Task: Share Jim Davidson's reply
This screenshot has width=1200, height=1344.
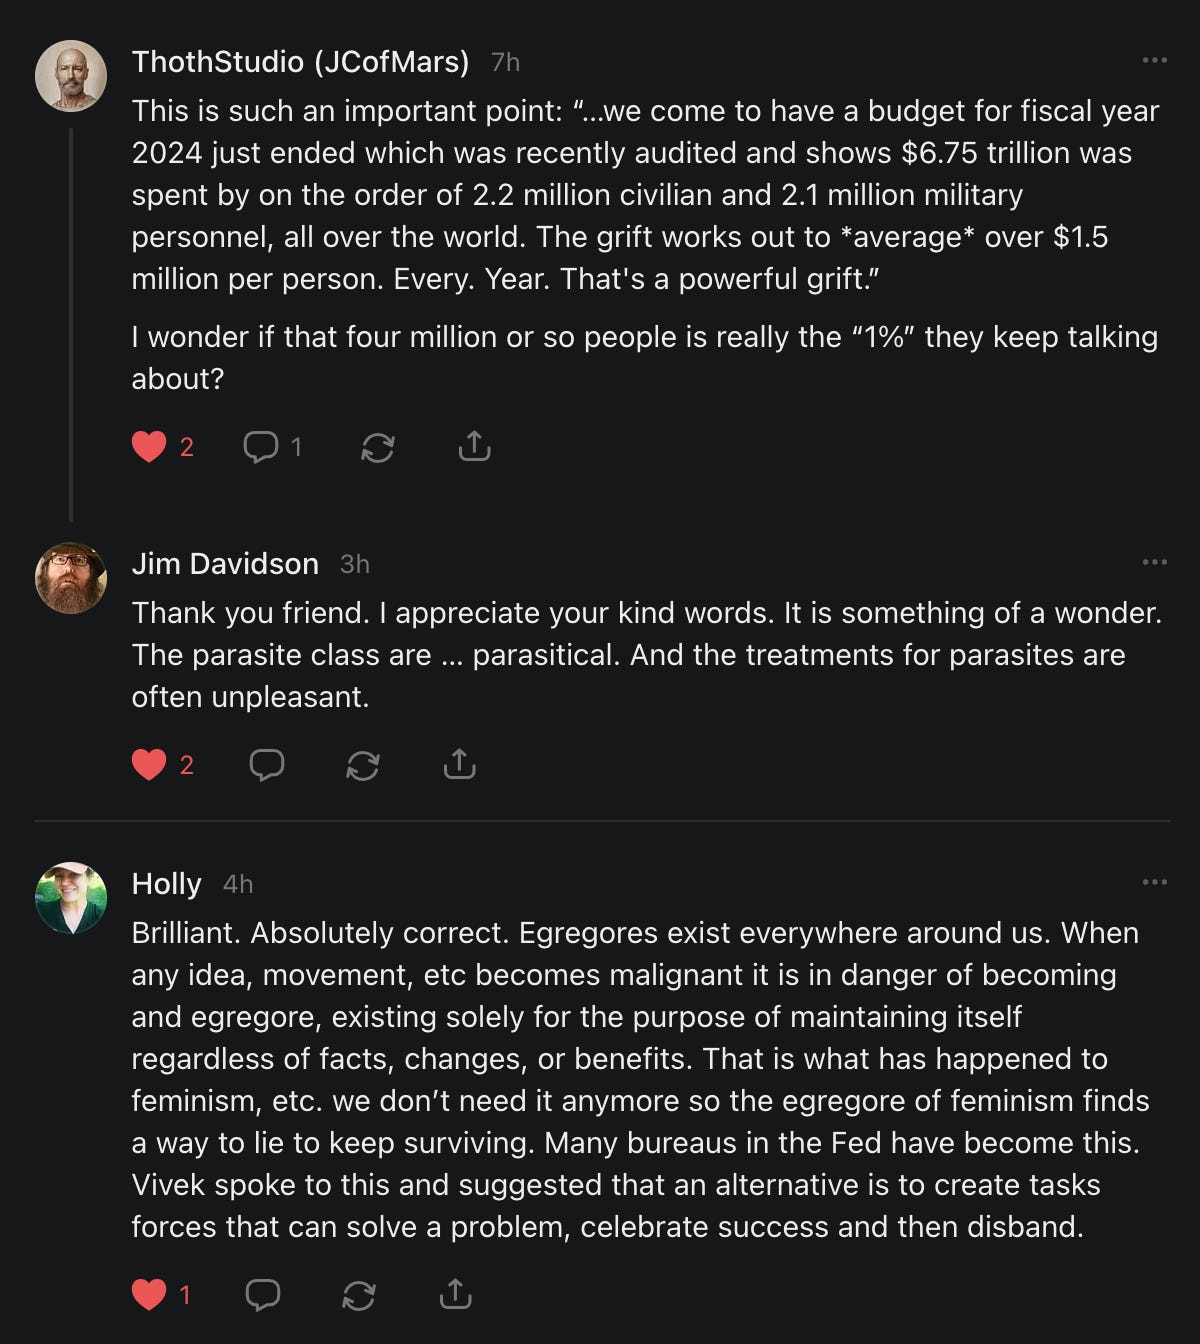Action: pos(459,765)
